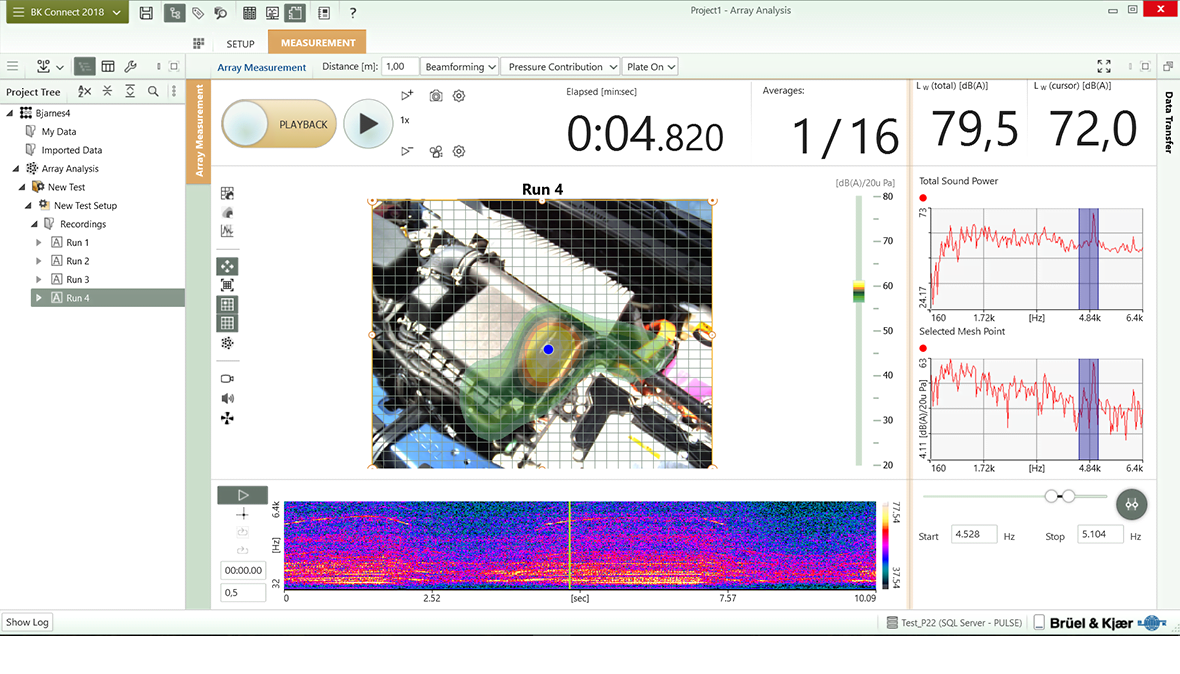
Task: Click the search icon in Project Tree
Action: (153, 91)
